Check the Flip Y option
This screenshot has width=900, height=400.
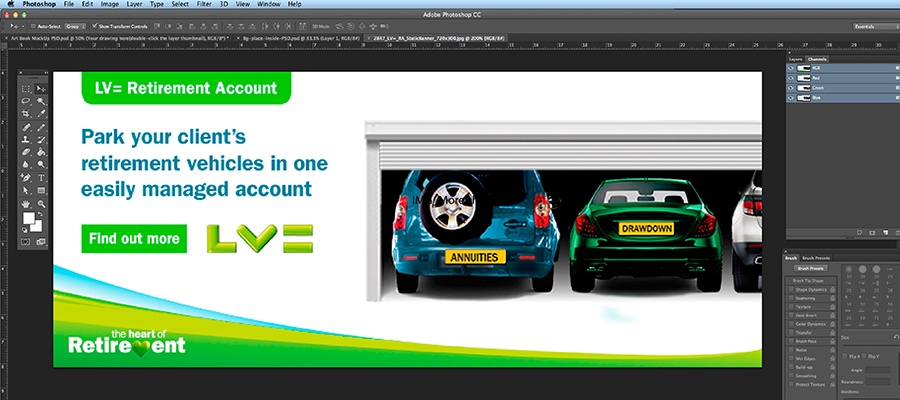pos(864,356)
